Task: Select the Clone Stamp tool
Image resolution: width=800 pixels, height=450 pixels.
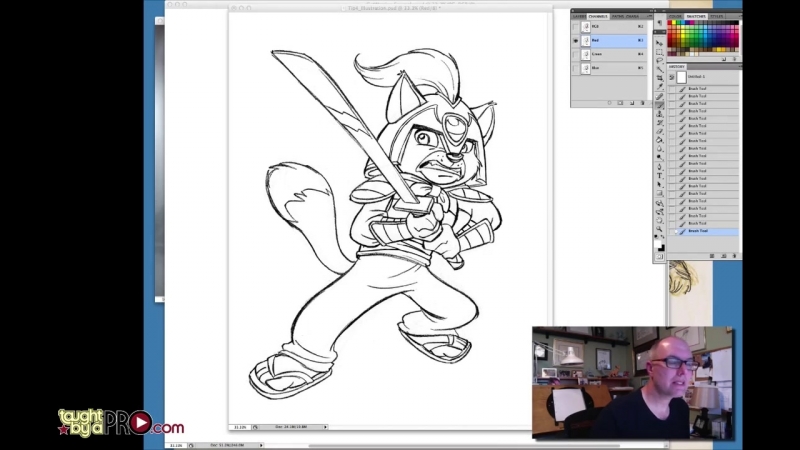Action: 659,114
